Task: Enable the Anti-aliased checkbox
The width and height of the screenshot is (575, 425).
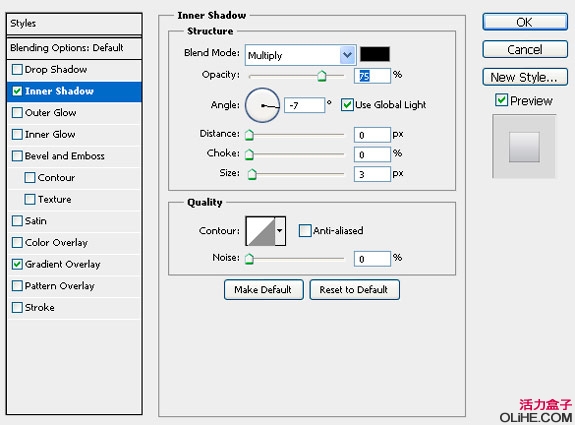Action: pyautogui.click(x=305, y=231)
